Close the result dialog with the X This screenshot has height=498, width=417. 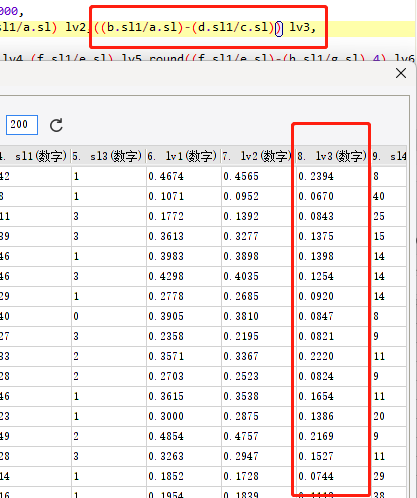click(401, 73)
